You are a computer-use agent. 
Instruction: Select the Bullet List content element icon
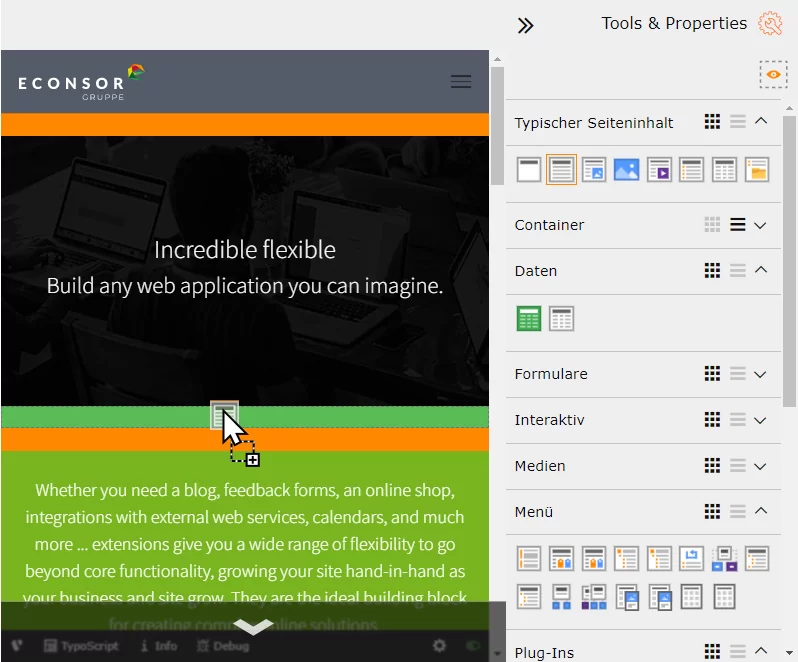(692, 169)
